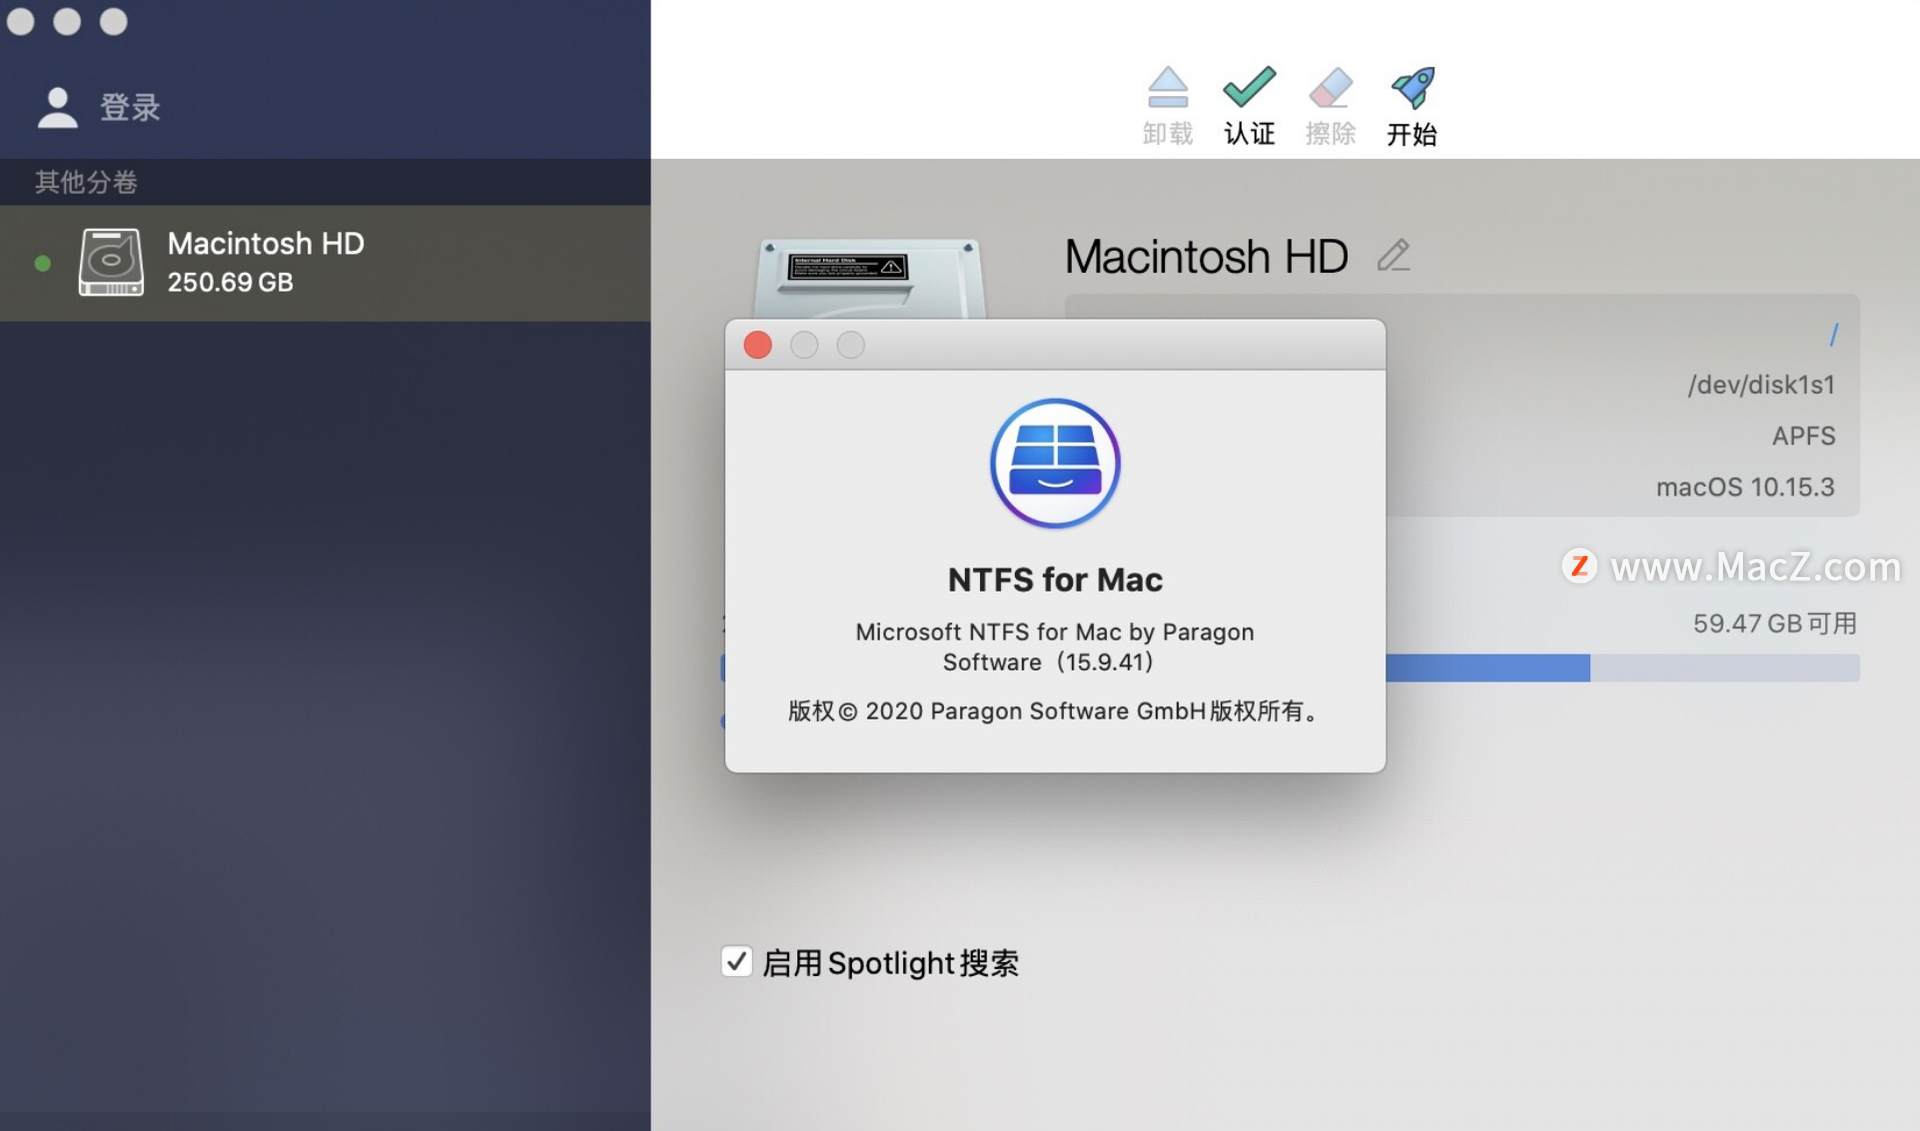Click the large Macintosh HD title

(1206, 256)
